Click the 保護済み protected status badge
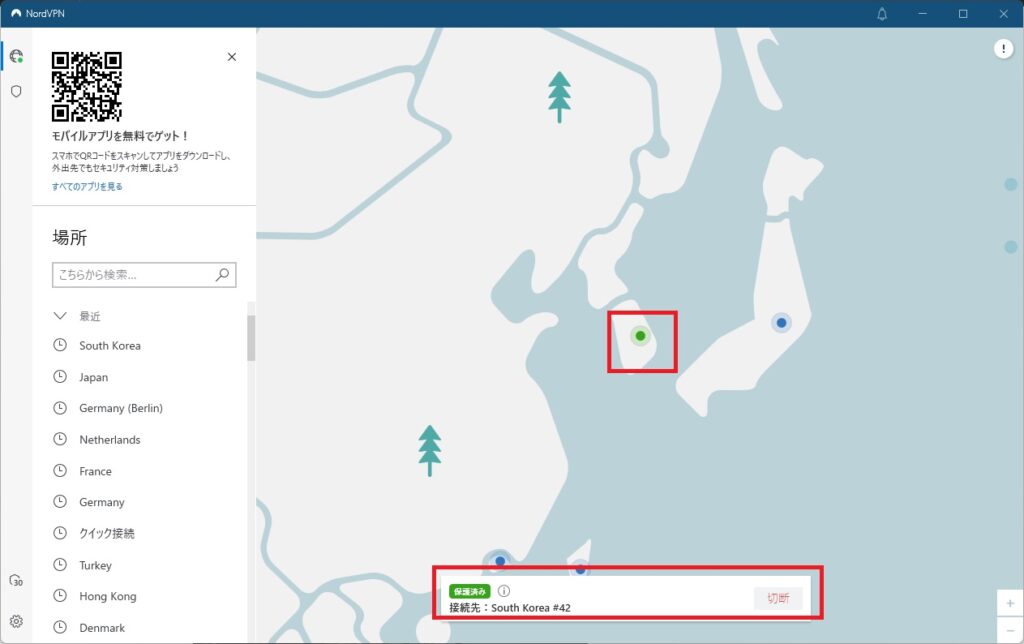The height and width of the screenshot is (644, 1024). (x=470, y=591)
